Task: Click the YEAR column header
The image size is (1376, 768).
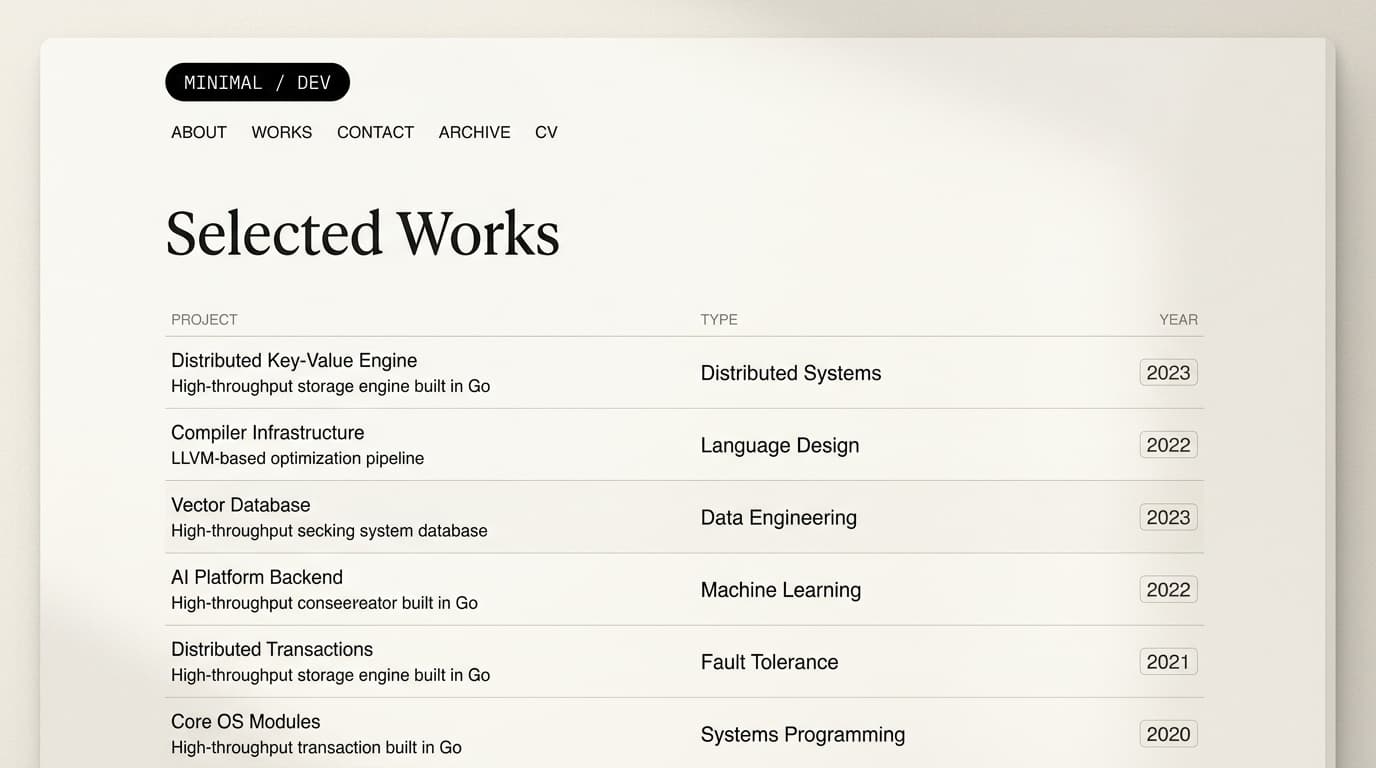Action: 1178,320
